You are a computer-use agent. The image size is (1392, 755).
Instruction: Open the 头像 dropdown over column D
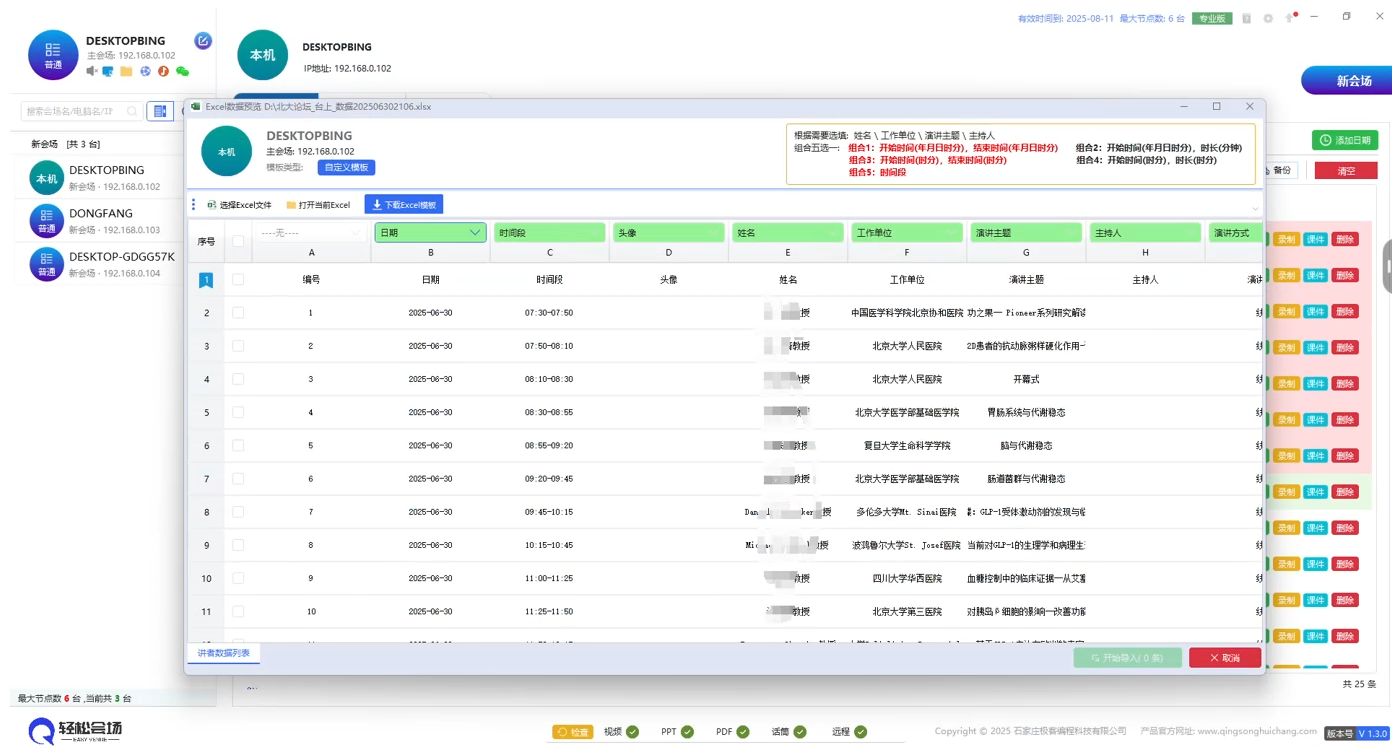[669, 233]
